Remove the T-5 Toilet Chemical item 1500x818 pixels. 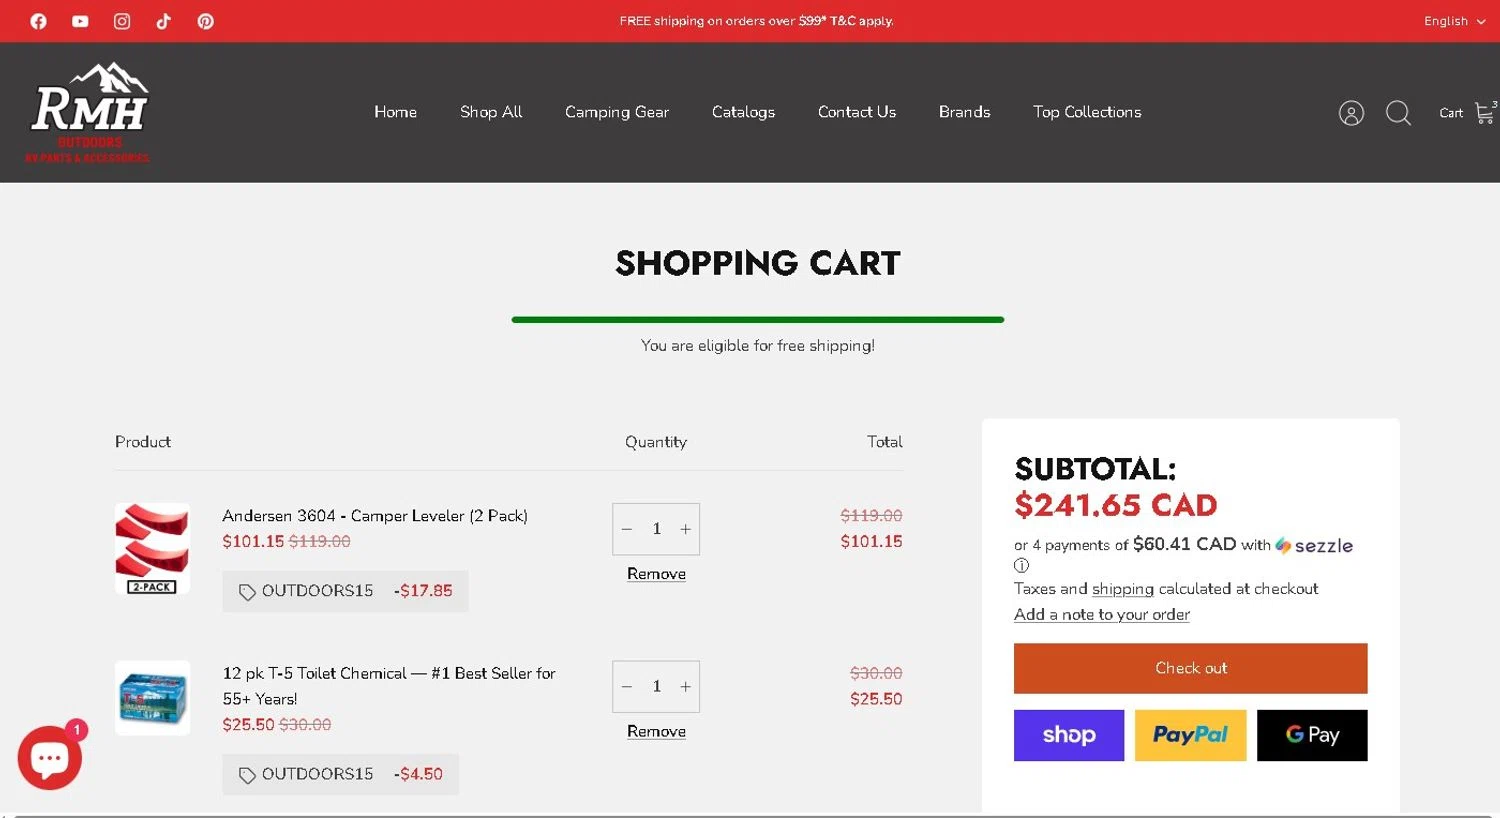656,731
